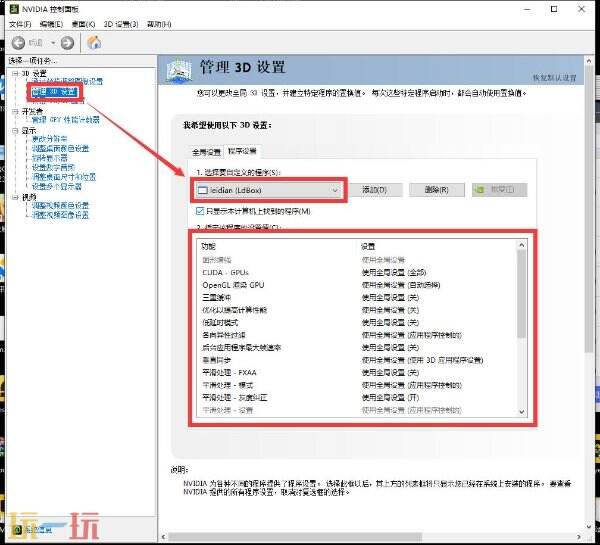This screenshot has width=600, height=545.
Task: Open the 帮助(H) menu
Action: point(159,24)
